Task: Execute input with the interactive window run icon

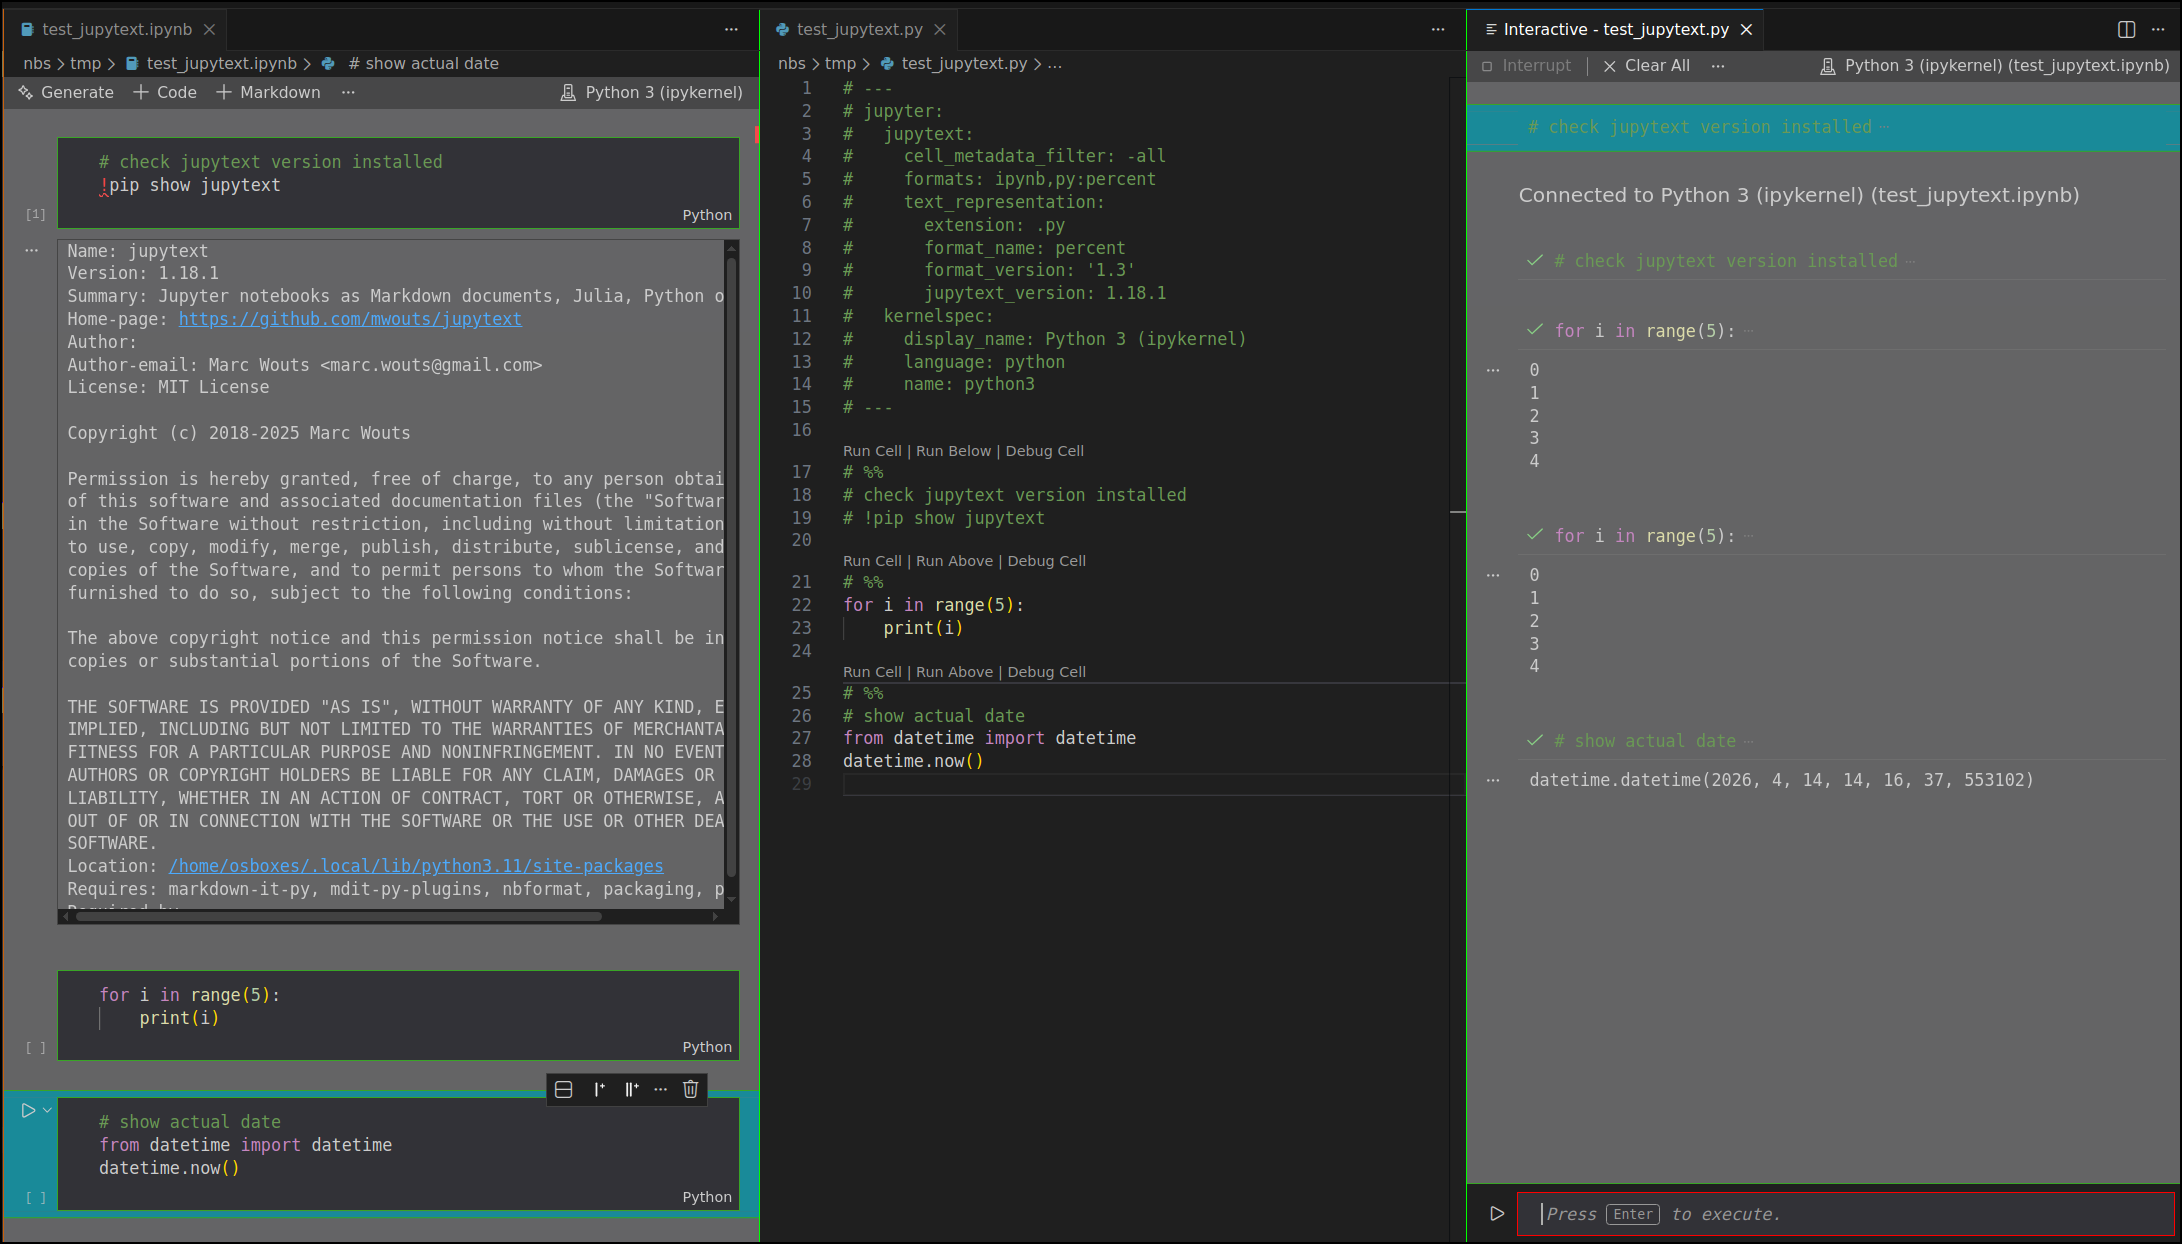Action: point(1497,1213)
